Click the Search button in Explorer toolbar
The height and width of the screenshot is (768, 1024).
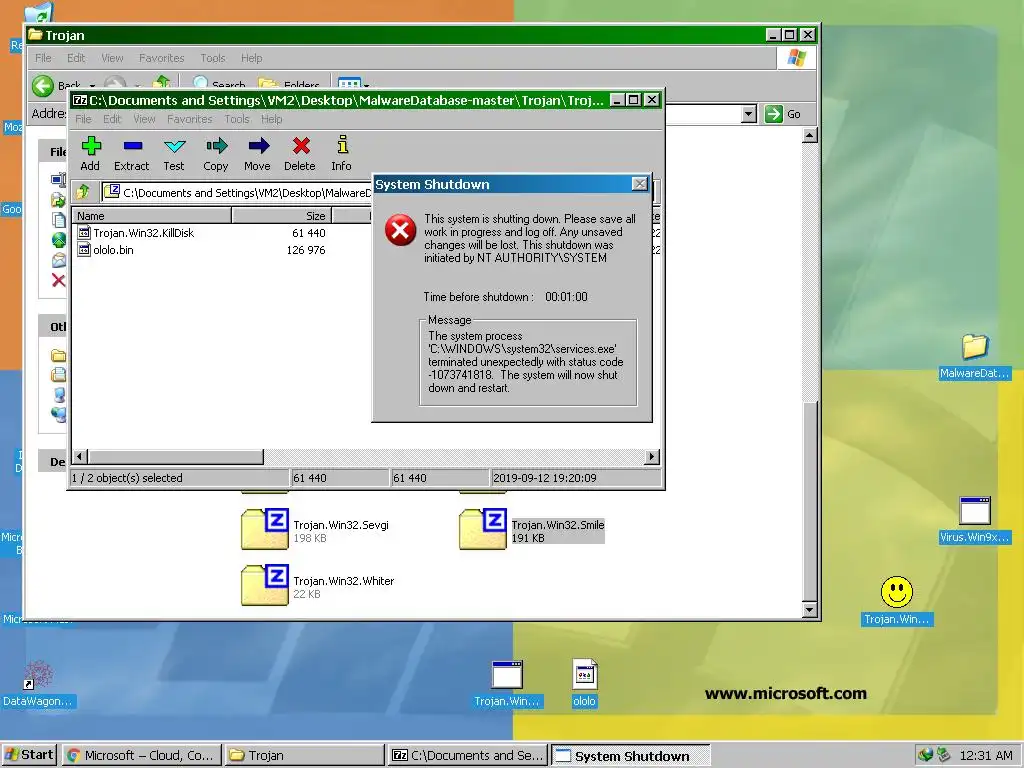[x=219, y=84]
